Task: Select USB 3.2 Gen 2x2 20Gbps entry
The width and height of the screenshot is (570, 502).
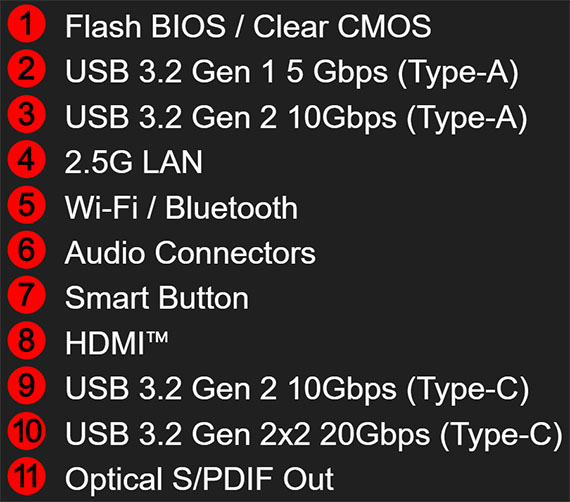Action: (x=314, y=435)
